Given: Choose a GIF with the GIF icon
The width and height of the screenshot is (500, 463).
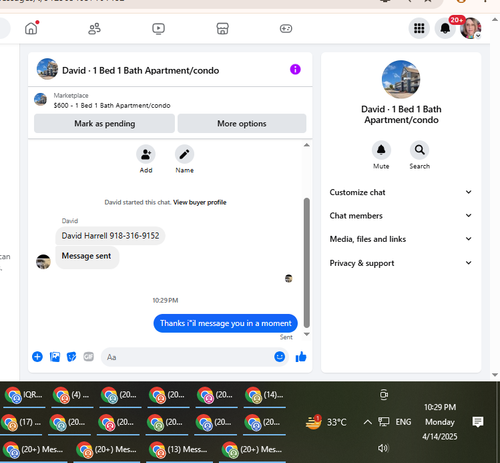Looking at the screenshot, I should pyautogui.click(x=88, y=357).
